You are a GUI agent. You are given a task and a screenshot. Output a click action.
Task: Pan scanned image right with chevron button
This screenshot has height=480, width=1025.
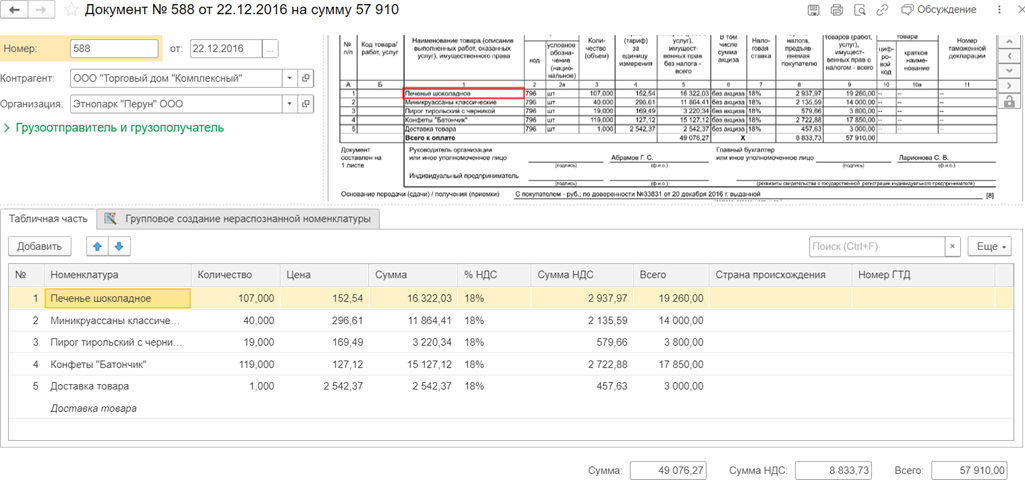(1009, 86)
